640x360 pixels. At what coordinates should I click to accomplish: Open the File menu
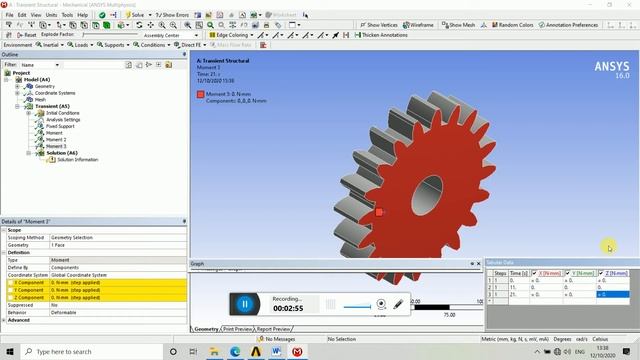(9, 15)
